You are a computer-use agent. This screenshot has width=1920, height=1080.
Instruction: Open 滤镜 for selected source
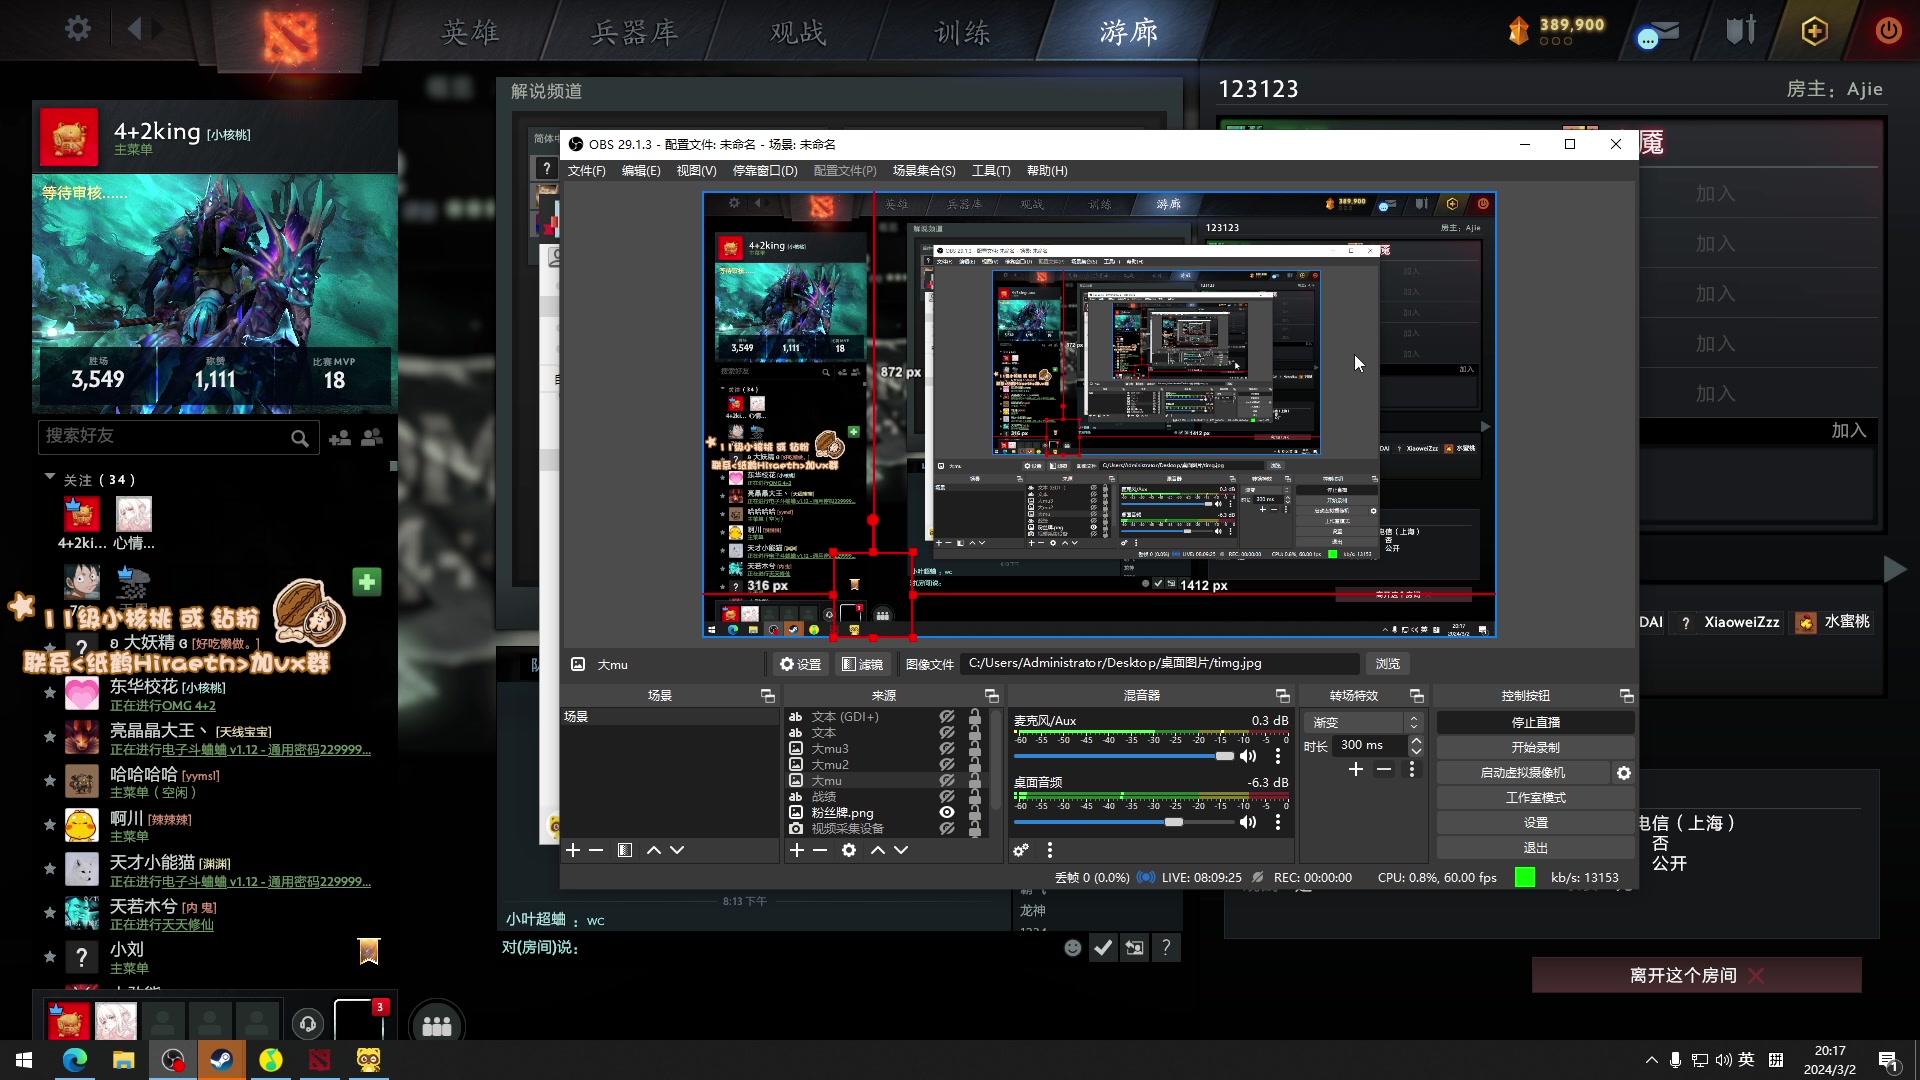862,664
